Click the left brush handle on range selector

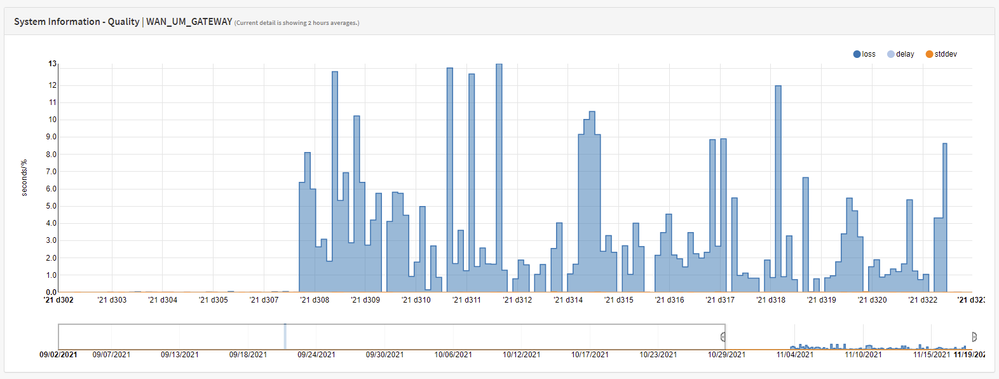(724, 336)
